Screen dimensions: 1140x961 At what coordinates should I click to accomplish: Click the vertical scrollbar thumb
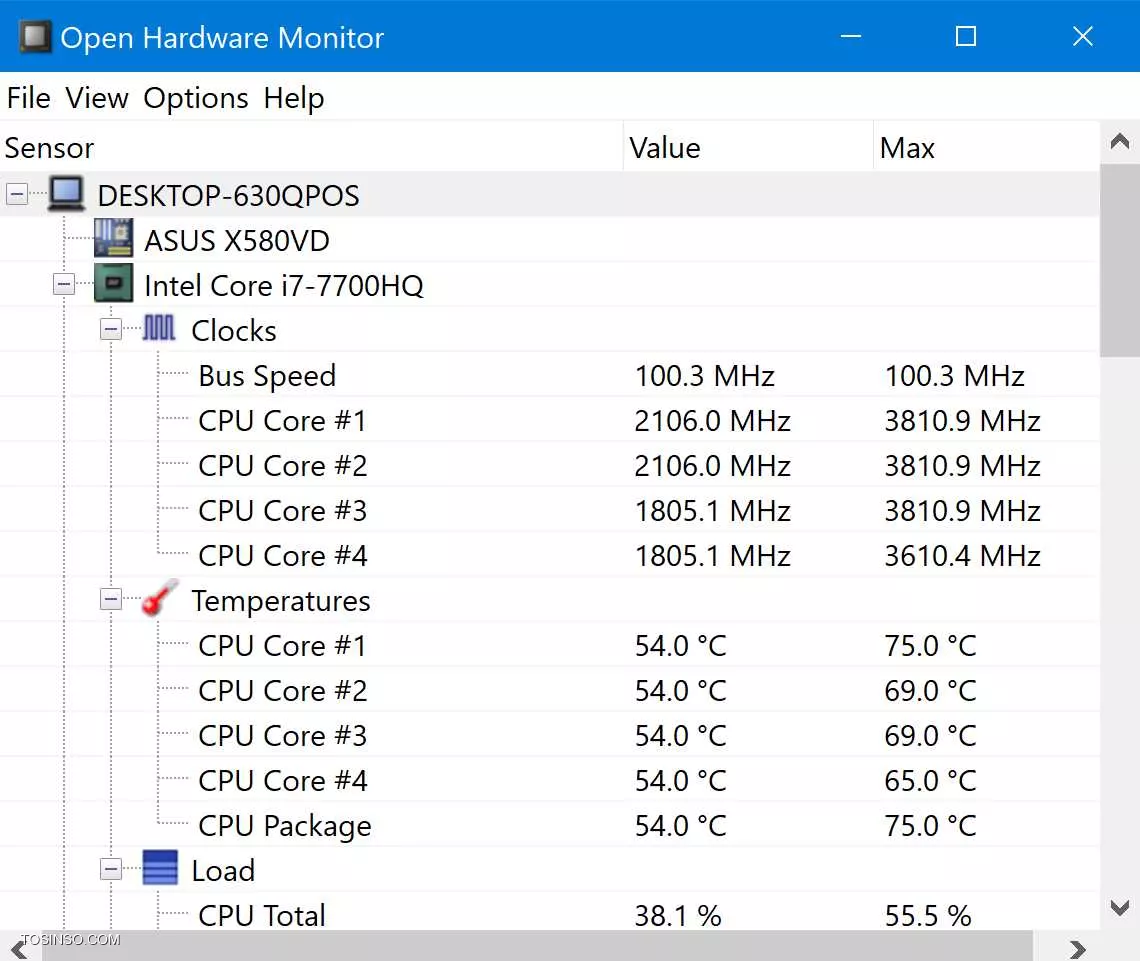(1120, 260)
